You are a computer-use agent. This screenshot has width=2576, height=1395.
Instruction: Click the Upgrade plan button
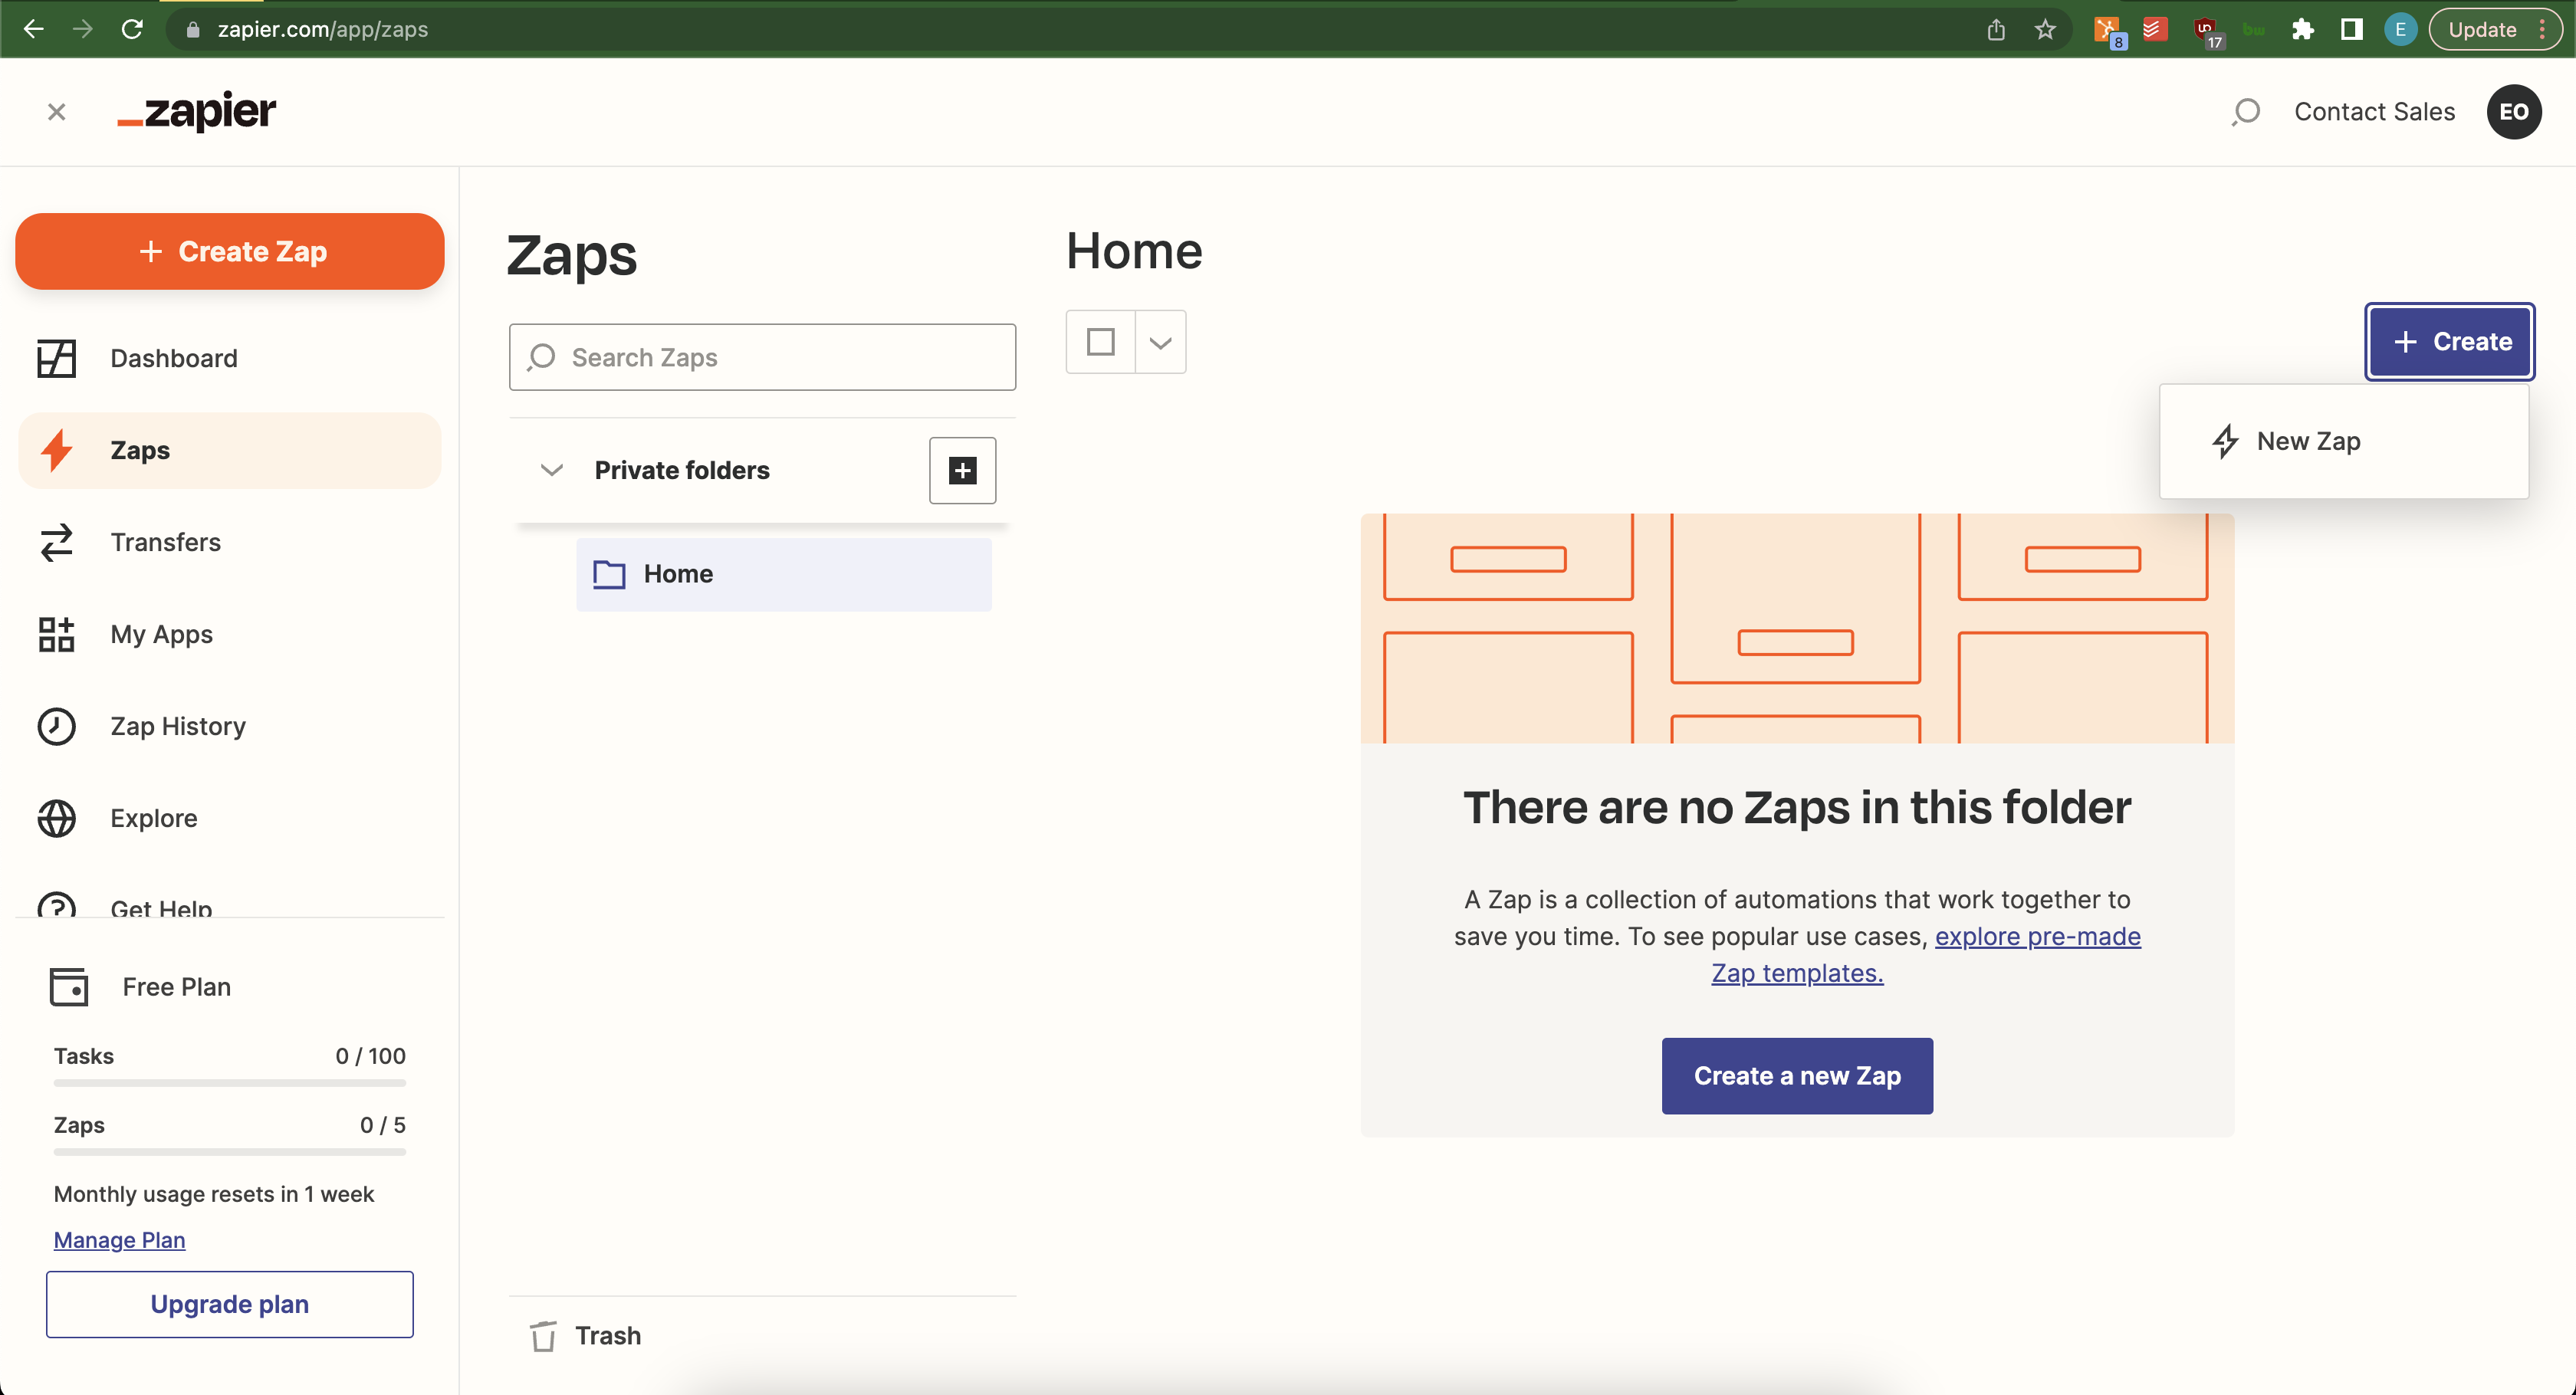[229, 1304]
